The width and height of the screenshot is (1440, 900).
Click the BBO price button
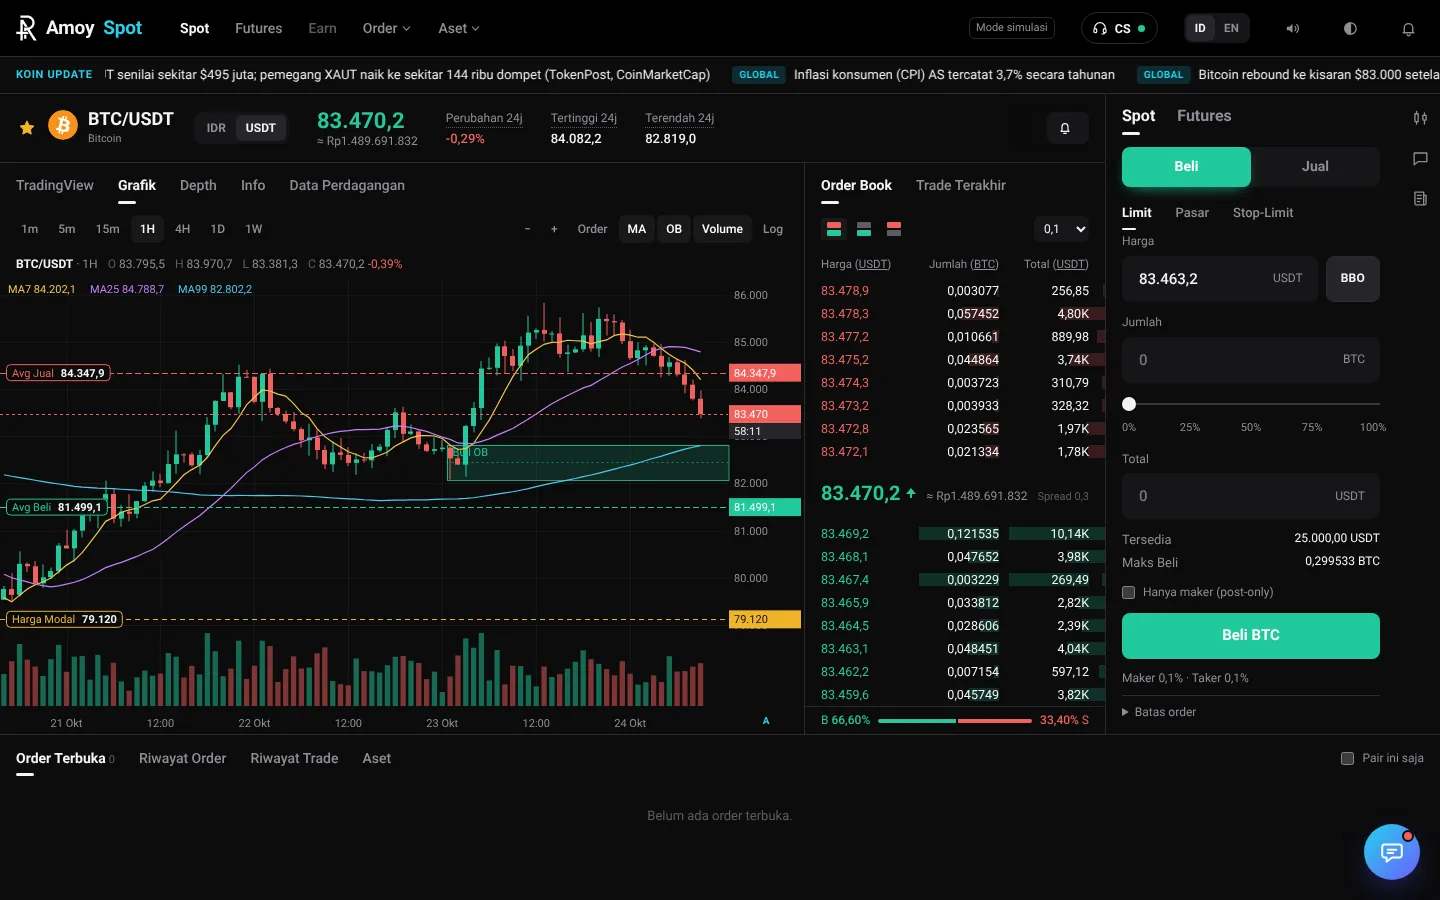point(1353,279)
